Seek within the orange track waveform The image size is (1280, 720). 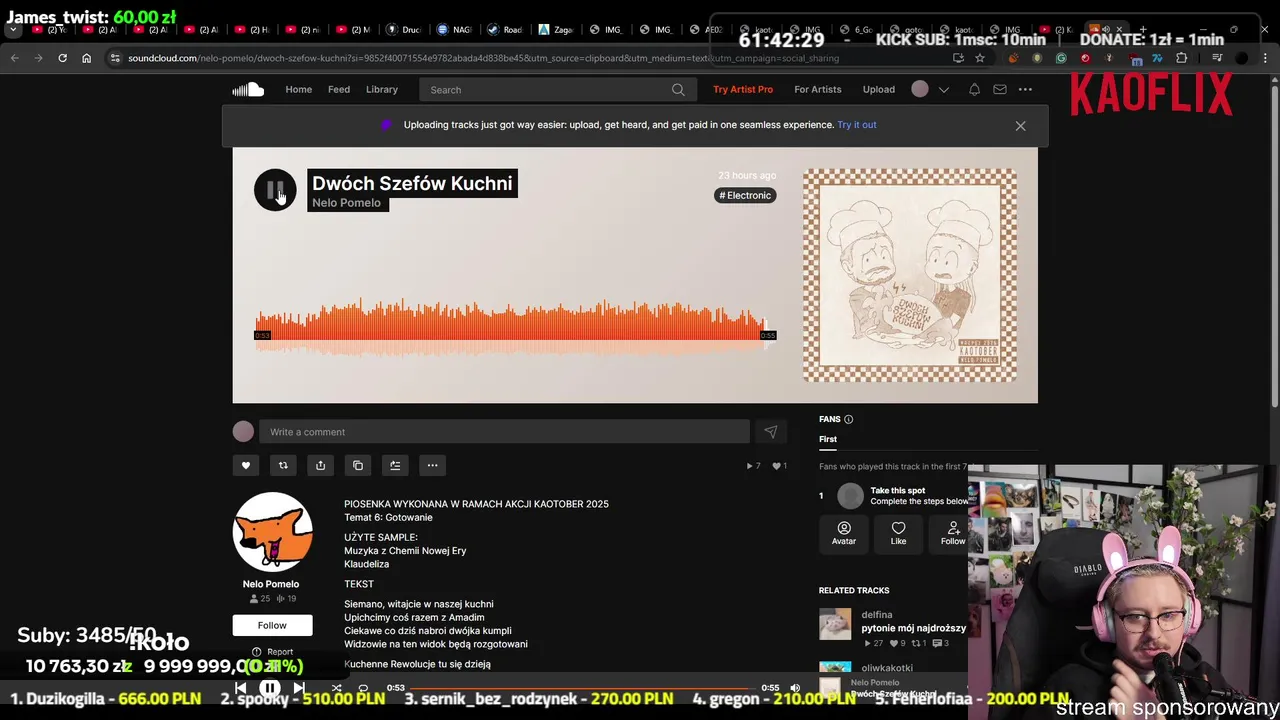(515, 328)
